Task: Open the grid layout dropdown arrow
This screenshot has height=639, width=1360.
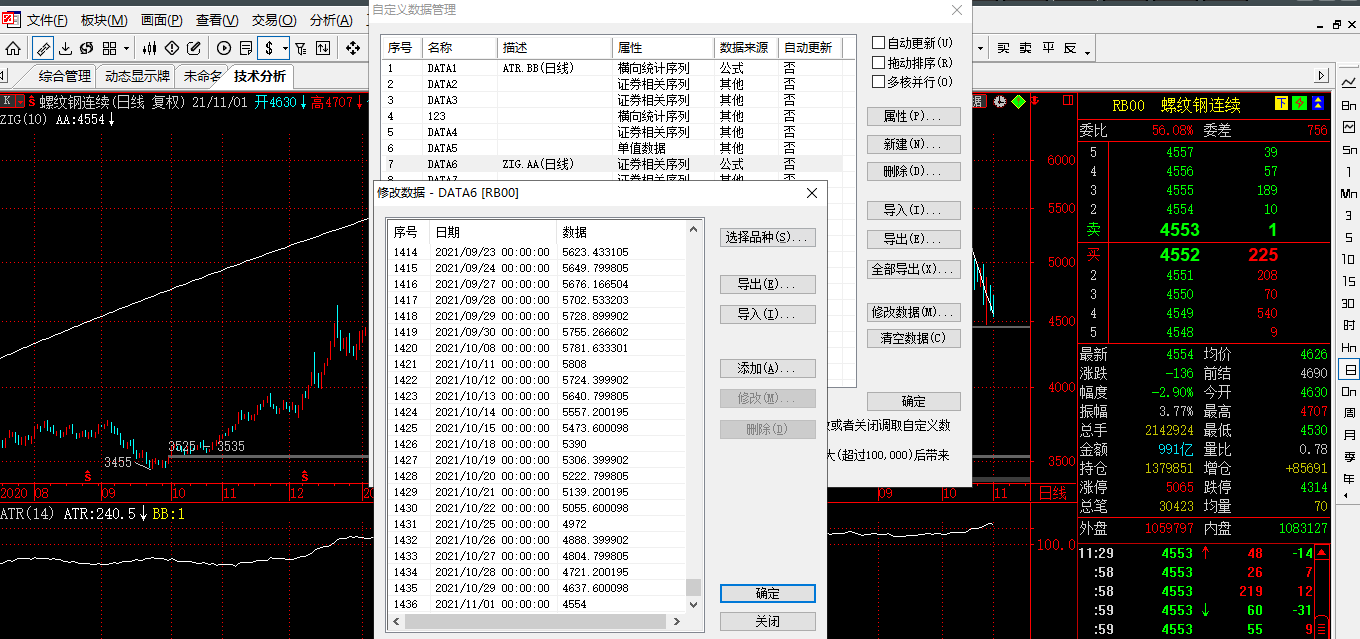Action: [125, 48]
